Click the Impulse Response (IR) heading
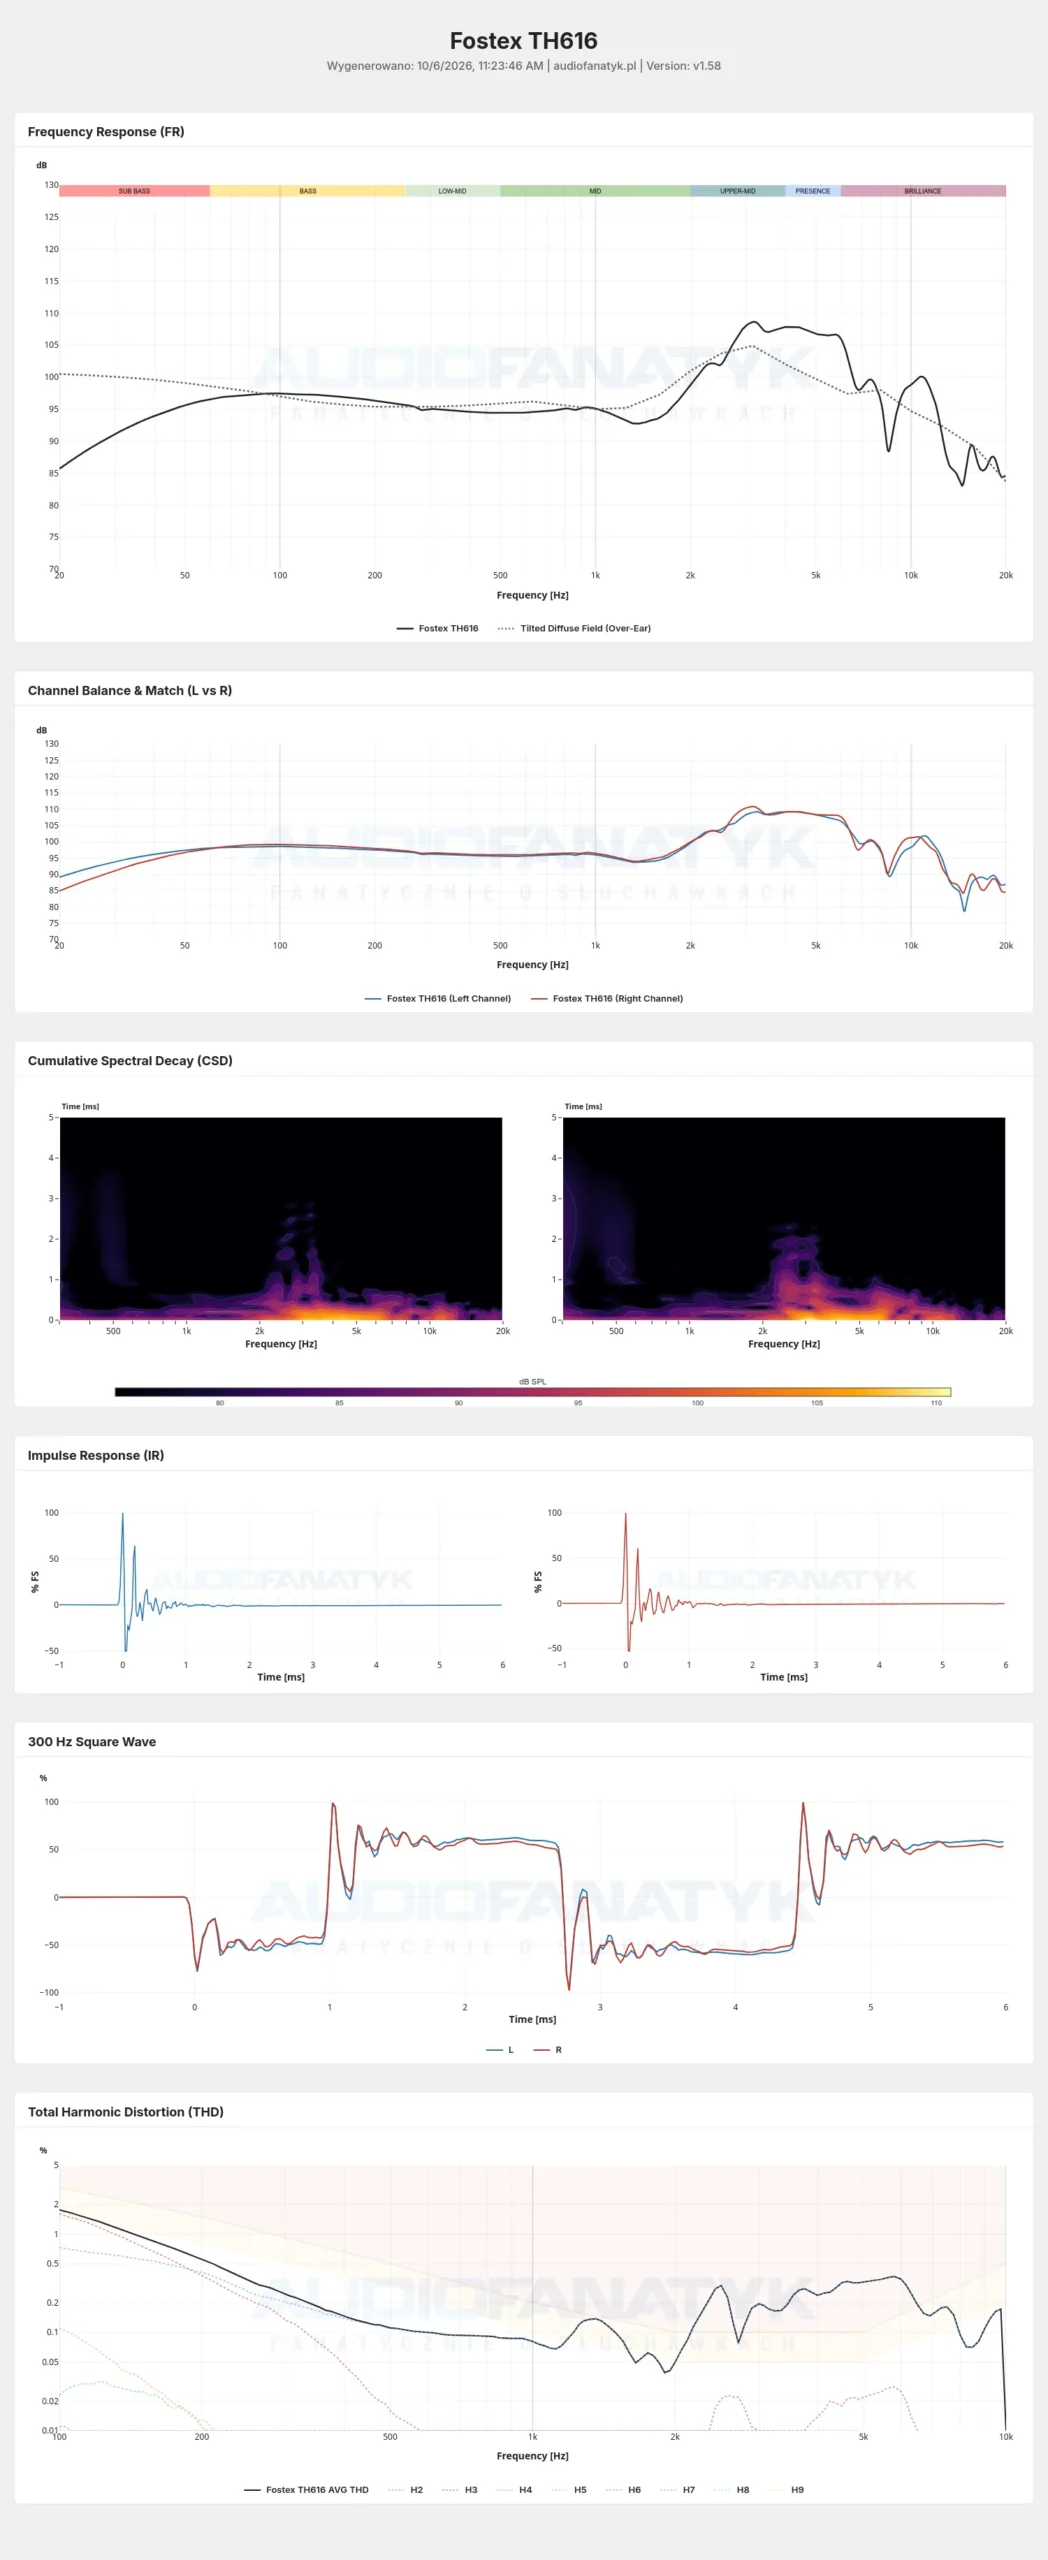This screenshot has width=1048, height=2560. pyautogui.click(x=96, y=1455)
